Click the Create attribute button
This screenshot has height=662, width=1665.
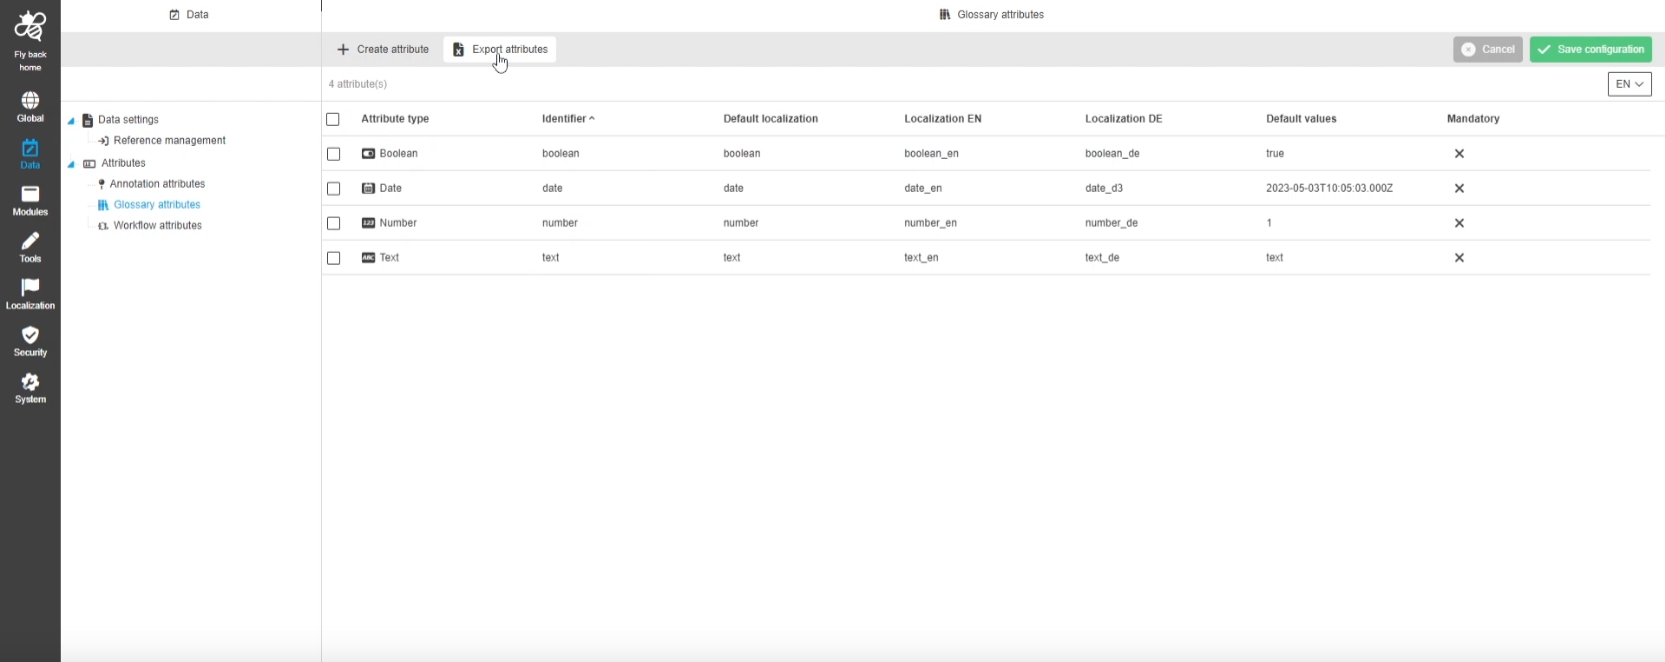point(383,49)
